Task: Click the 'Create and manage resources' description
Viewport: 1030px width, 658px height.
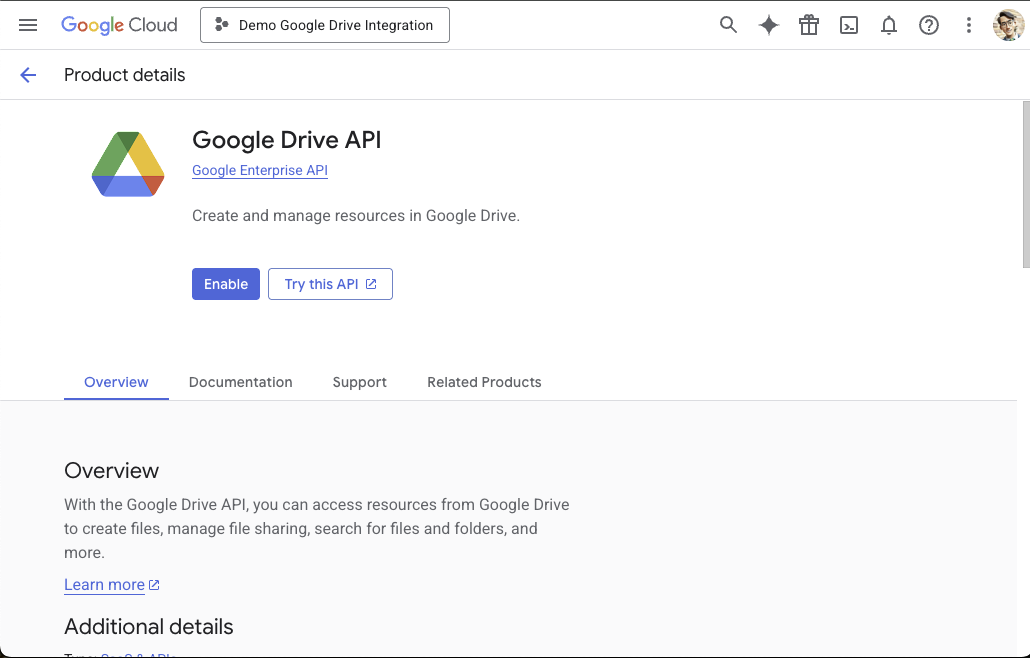Action: click(356, 215)
